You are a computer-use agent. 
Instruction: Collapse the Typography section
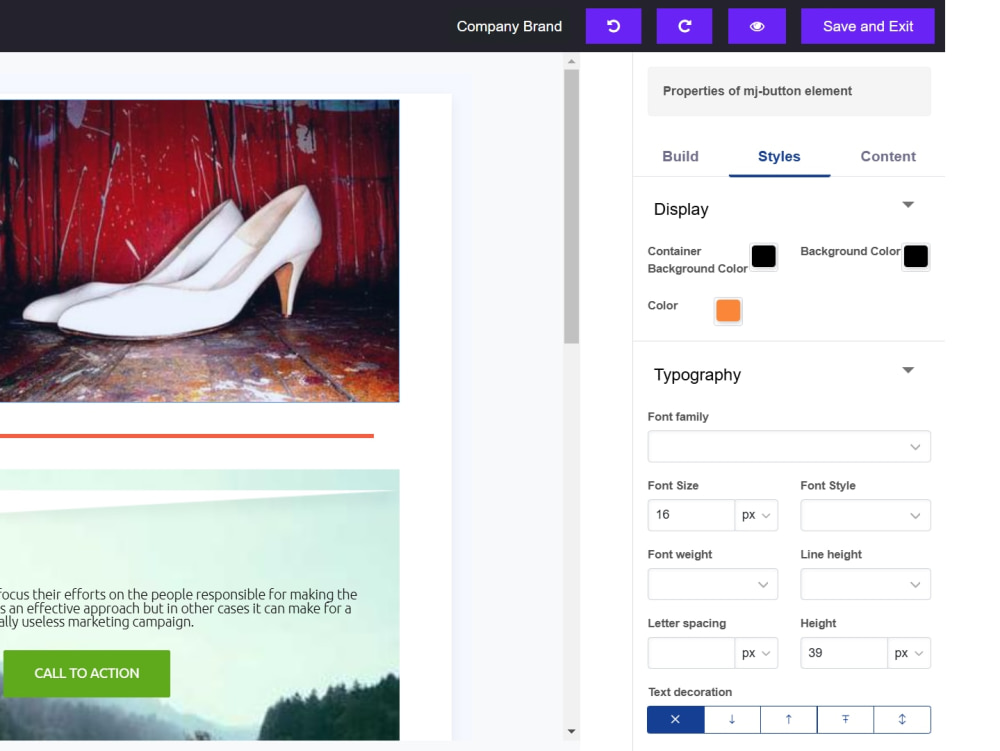coord(908,370)
